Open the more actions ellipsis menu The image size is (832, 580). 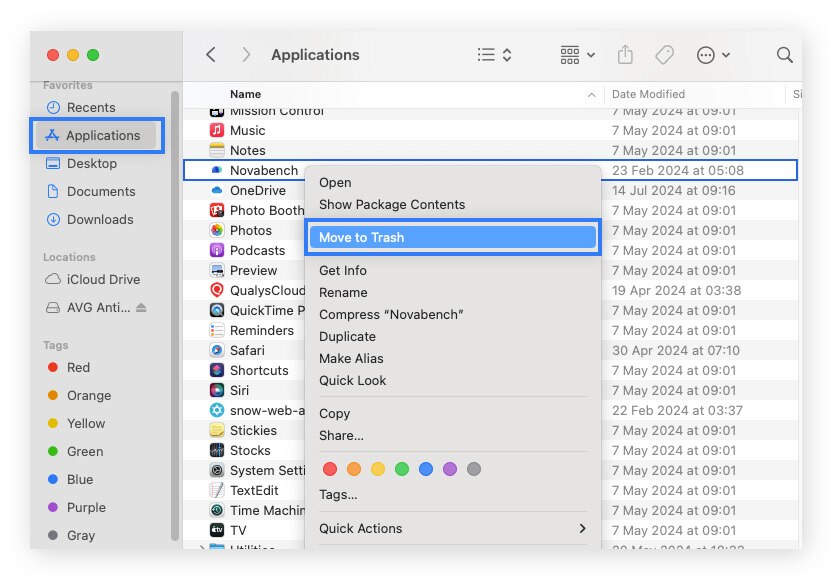point(713,55)
